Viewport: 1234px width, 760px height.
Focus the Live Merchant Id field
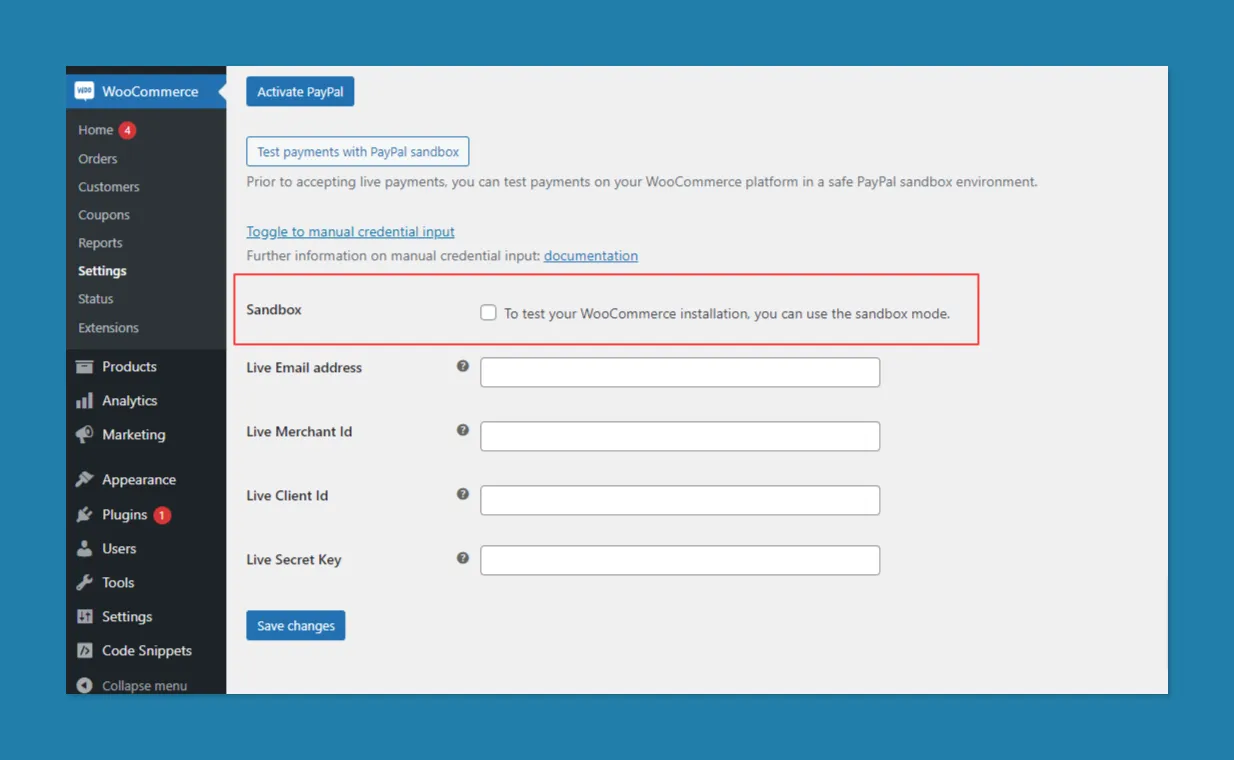tap(680, 436)
